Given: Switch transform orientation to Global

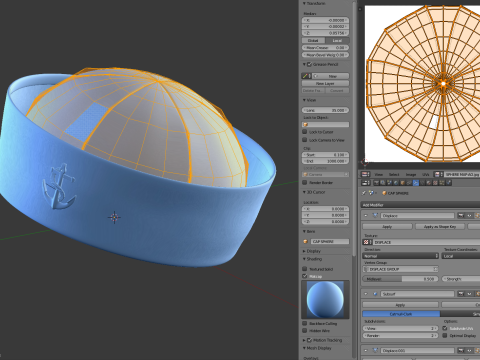Looking at the screenshot, I should [x=313, y=40].
